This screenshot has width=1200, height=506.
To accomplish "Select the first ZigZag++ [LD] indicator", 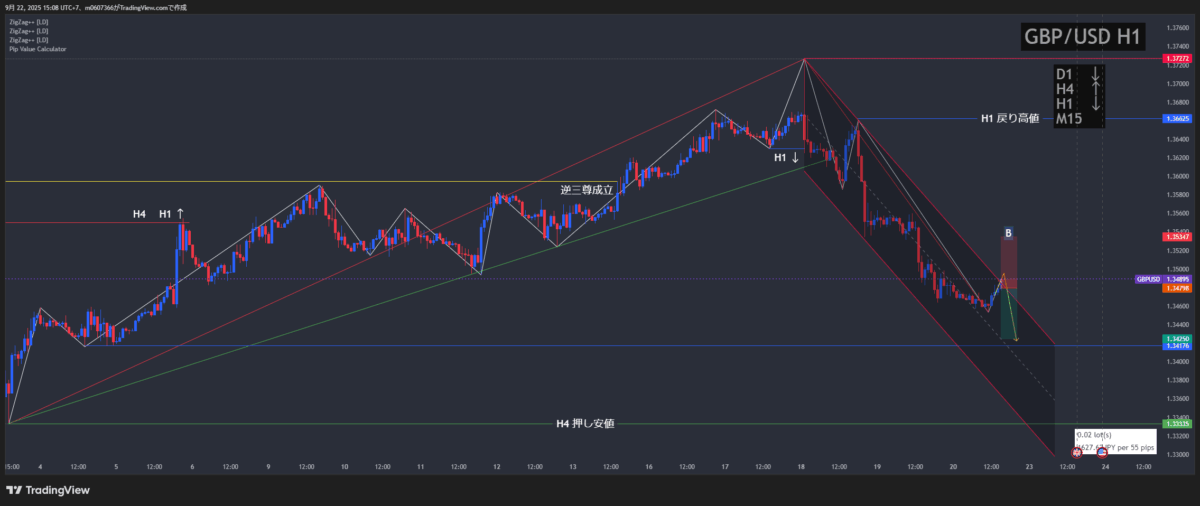I will [28, 22].
